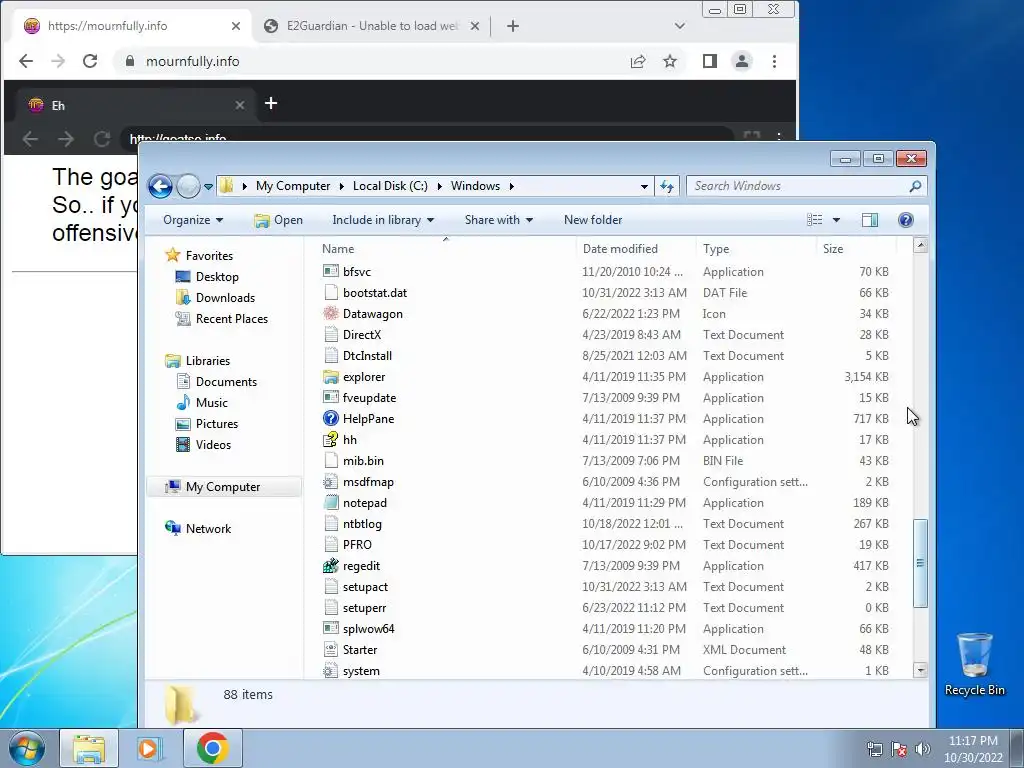Select Local Disk (C:) breadcrumb
This screenshot has height=768, width=1024.
point(390,186)
